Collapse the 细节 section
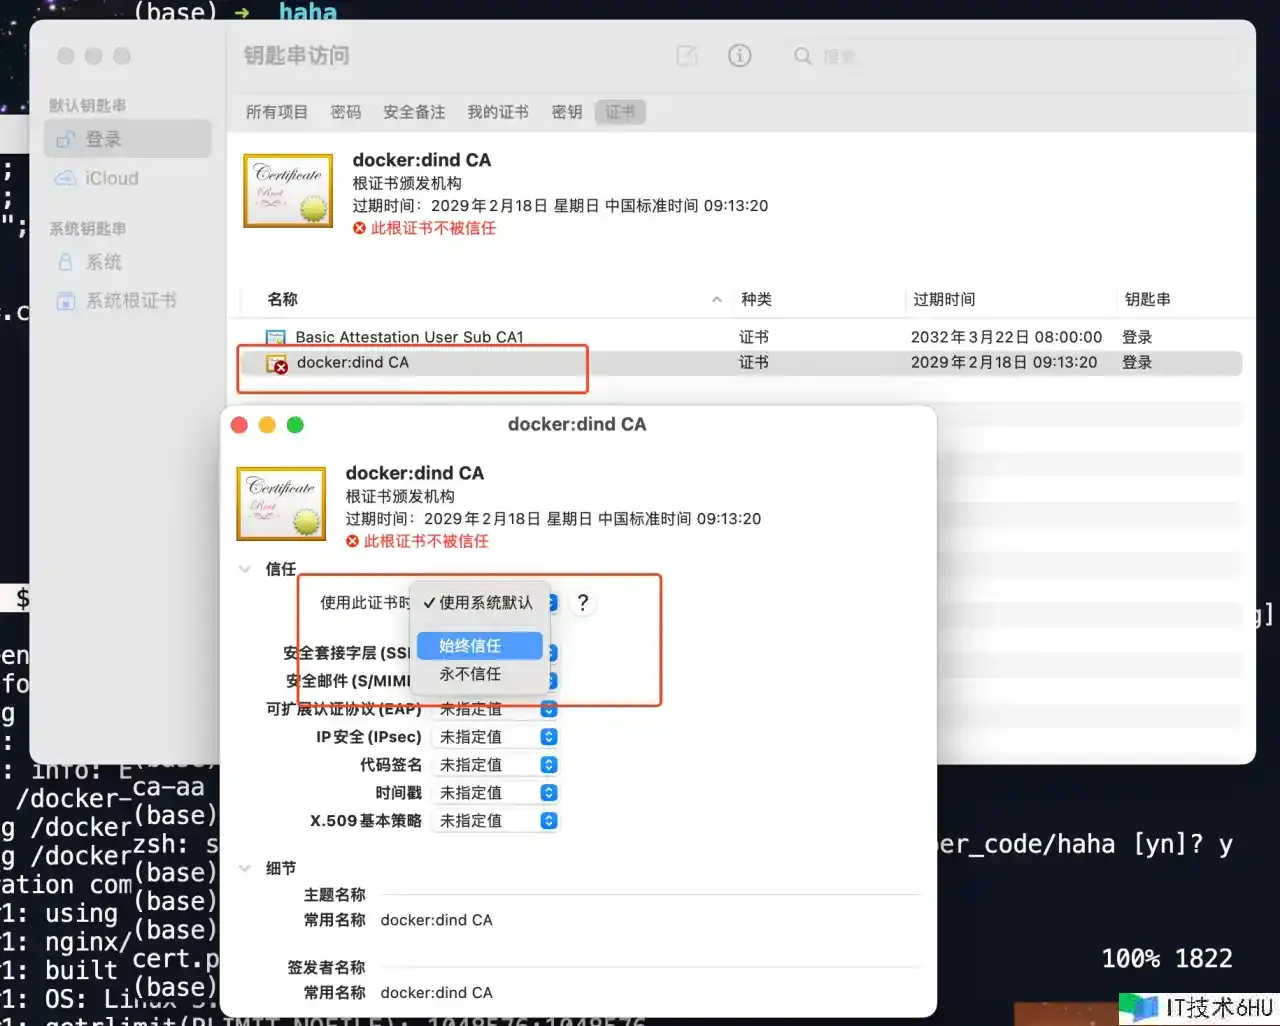The width and height of the screenshot is (1280, 1026). [x=245, y=868]
